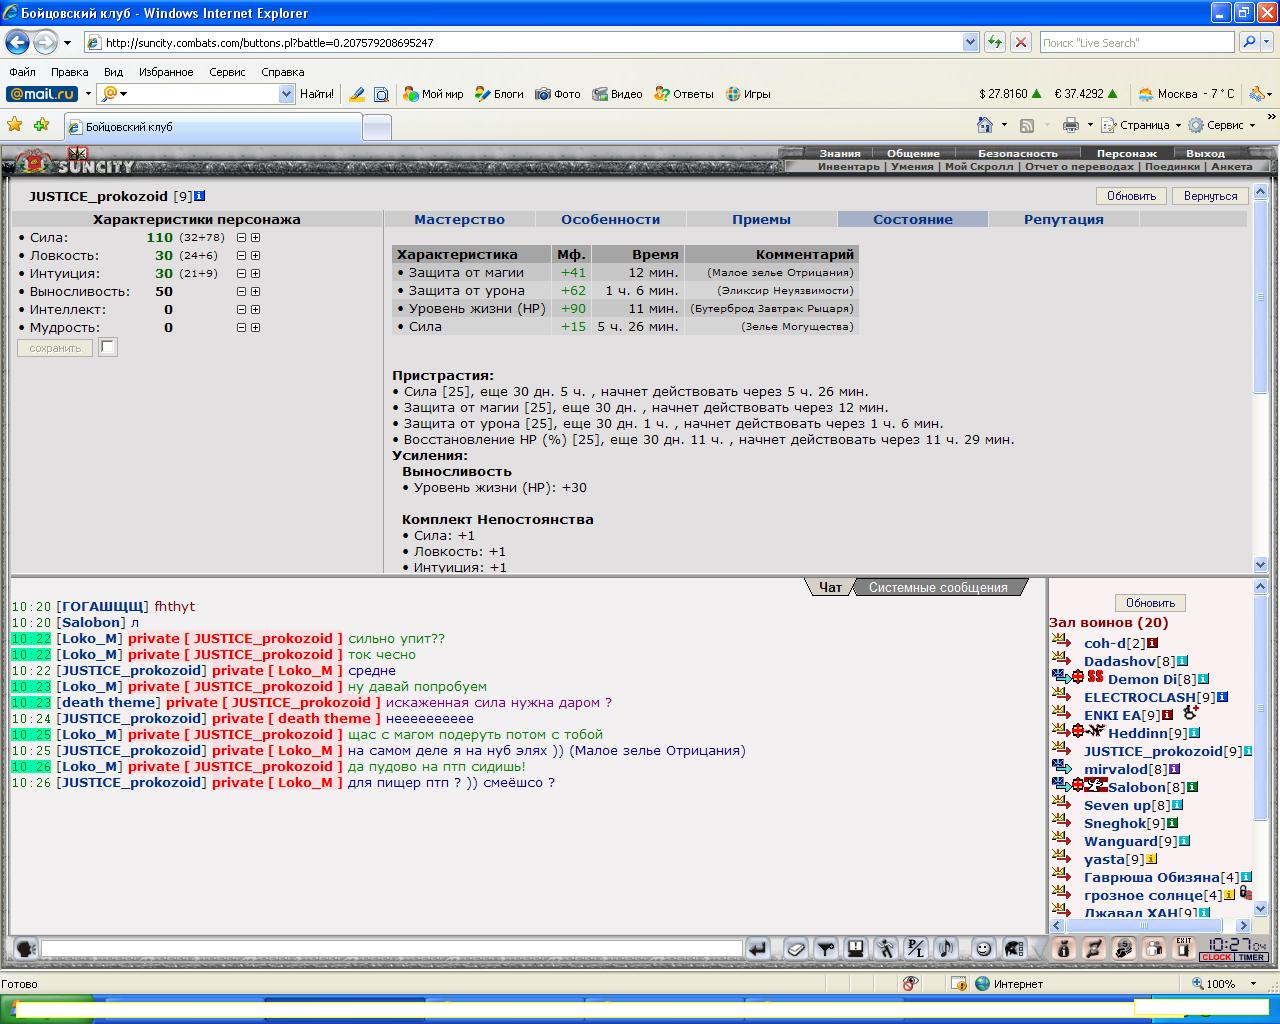The height and width of the screenshot is (1024, 1280).
Task: Open the Системные сообщения chat tab
Action: [938, 587]
